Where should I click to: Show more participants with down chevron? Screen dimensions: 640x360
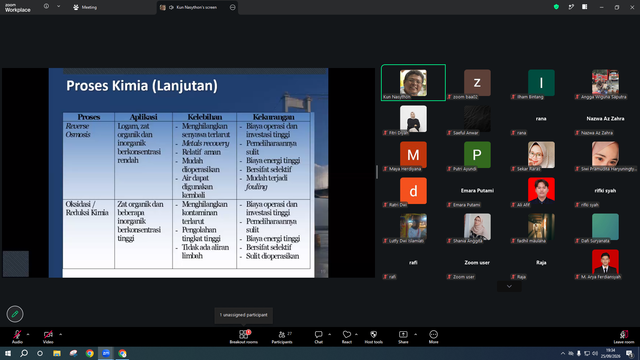509,286
